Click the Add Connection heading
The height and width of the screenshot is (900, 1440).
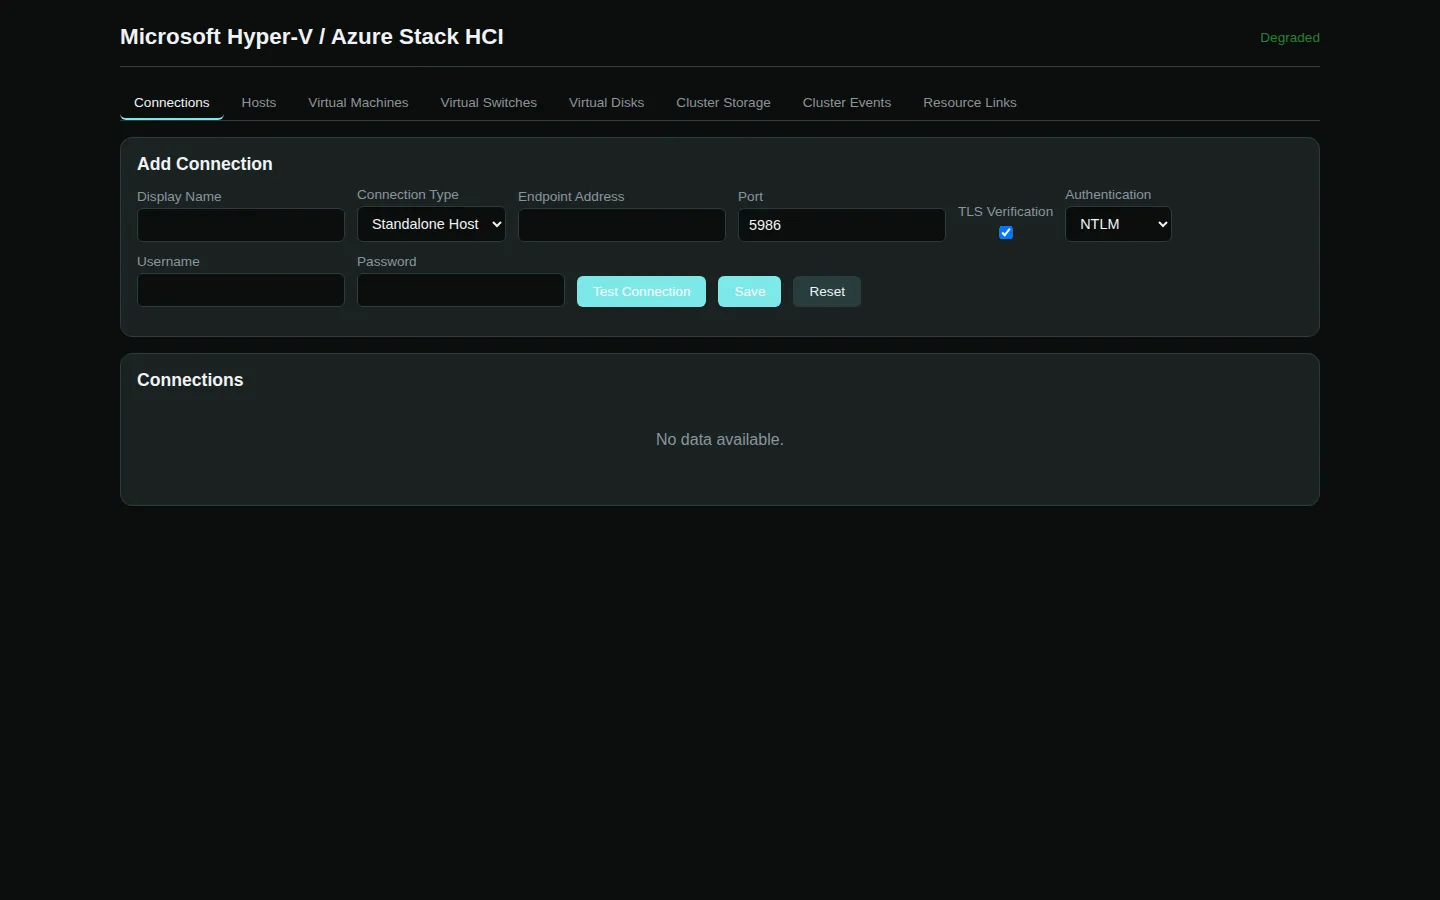point(205,164)
